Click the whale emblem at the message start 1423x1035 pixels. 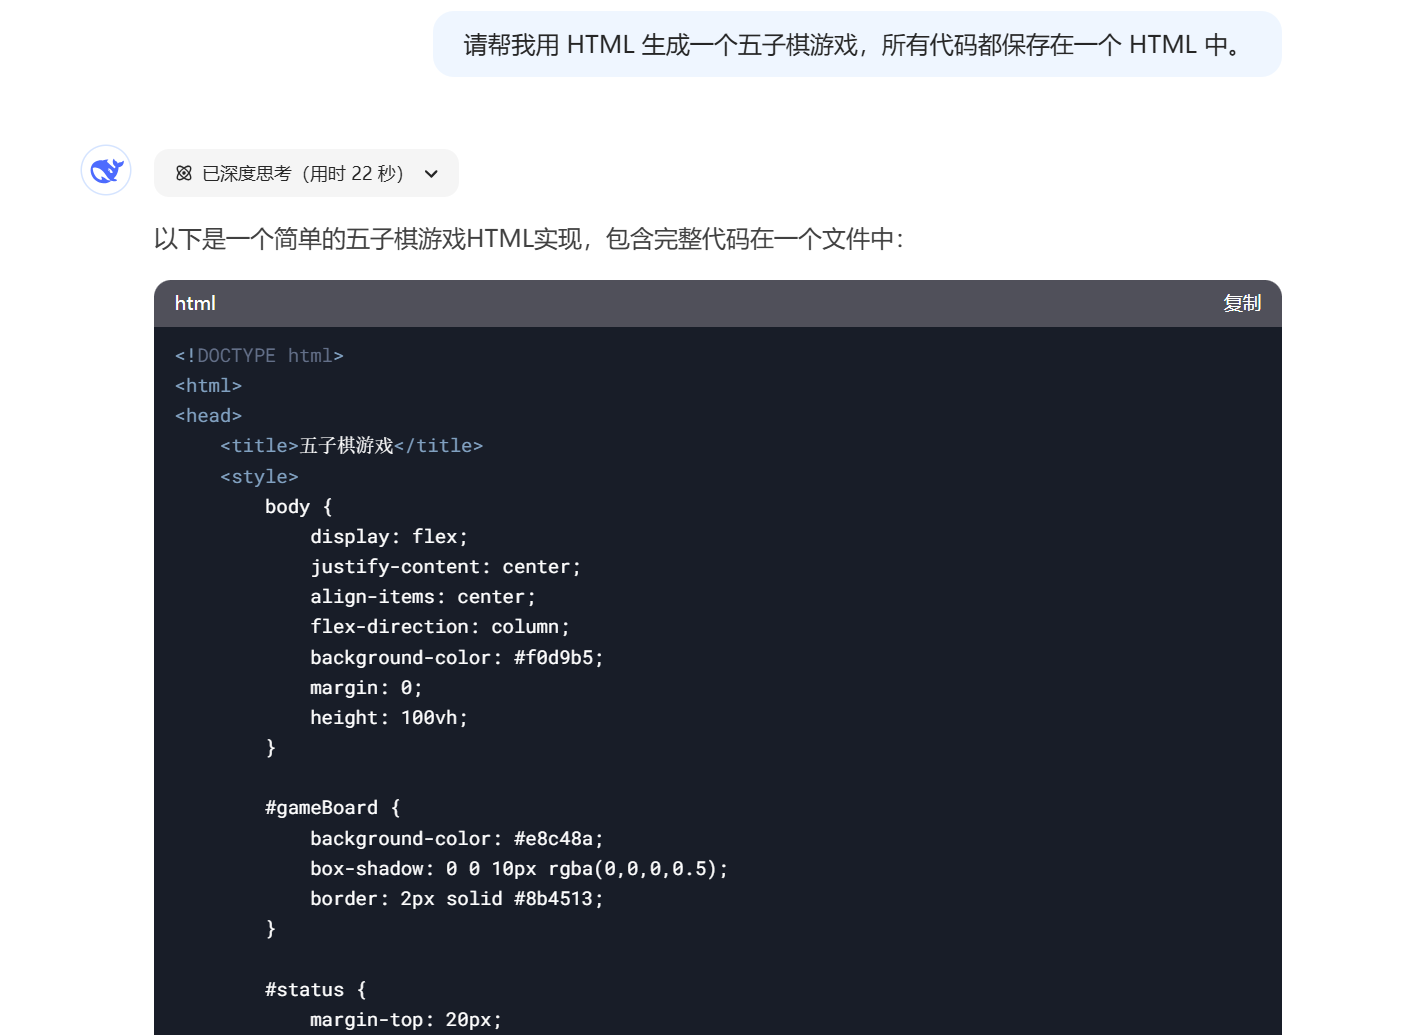[105, 170]
